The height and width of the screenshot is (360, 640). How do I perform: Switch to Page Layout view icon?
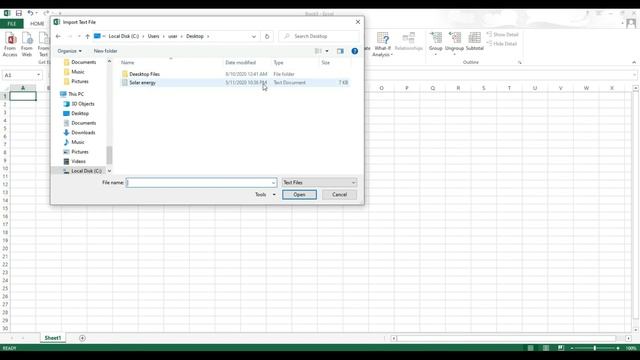click(546, 348)
